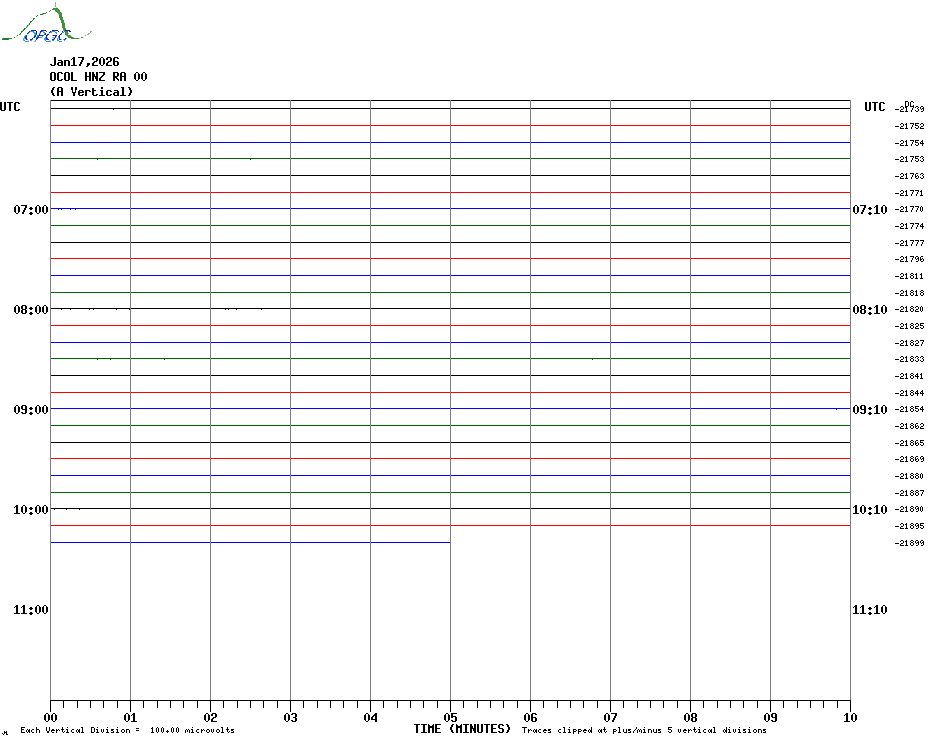Viewport: 930px width, 744px height.
Task: Click the Each Vertical Division scale note
Action: pos(127,731)
